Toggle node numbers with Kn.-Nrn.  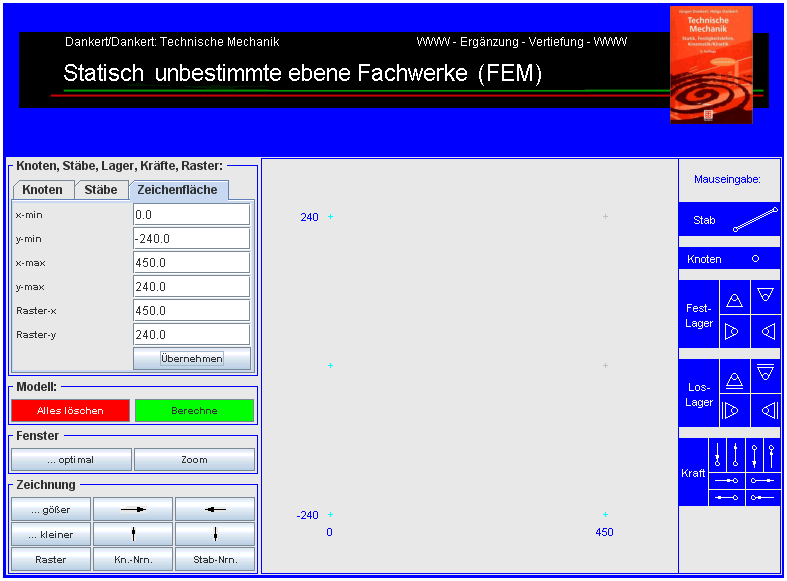pyautogui.click(x=133, y=560)
